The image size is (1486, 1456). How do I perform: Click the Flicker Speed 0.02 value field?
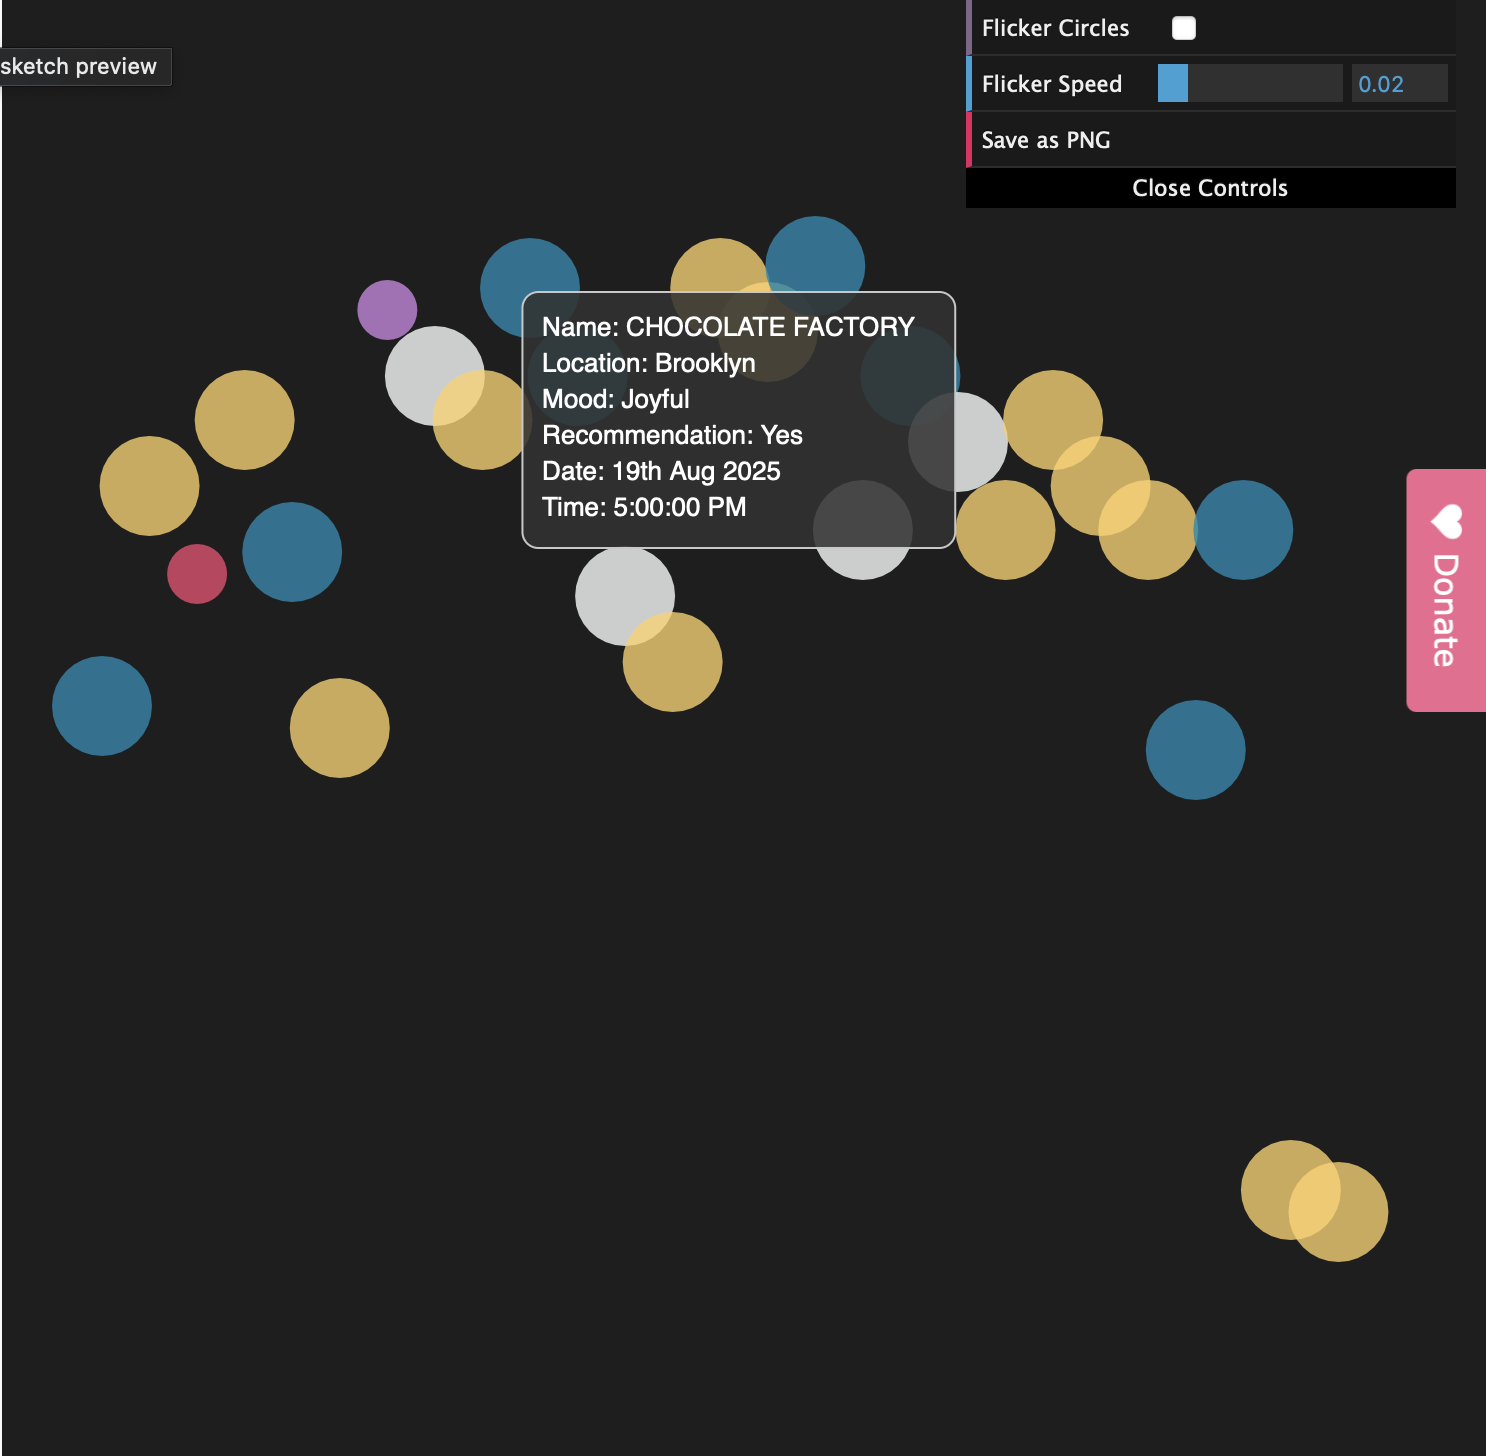[1398, 84]
